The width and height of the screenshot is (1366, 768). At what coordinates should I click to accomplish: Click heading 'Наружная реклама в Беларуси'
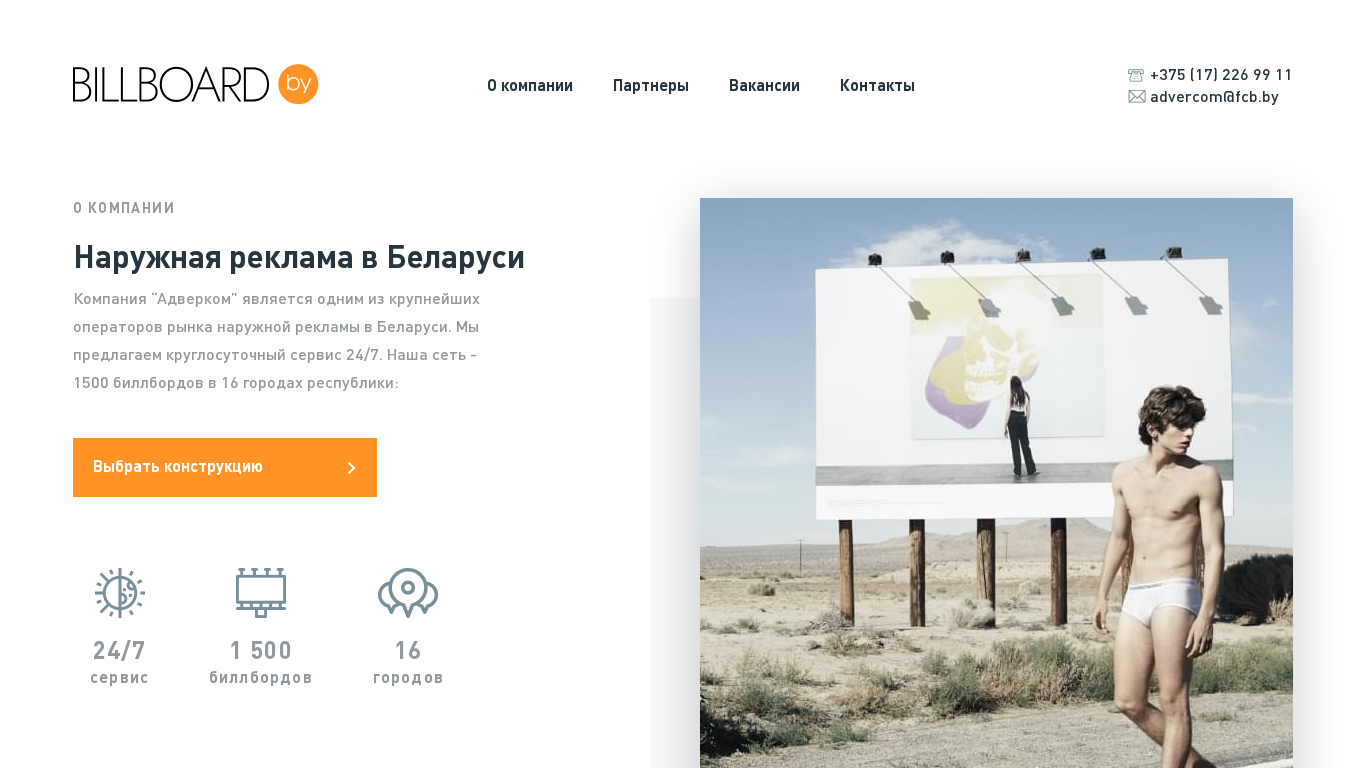click(299, 258)
